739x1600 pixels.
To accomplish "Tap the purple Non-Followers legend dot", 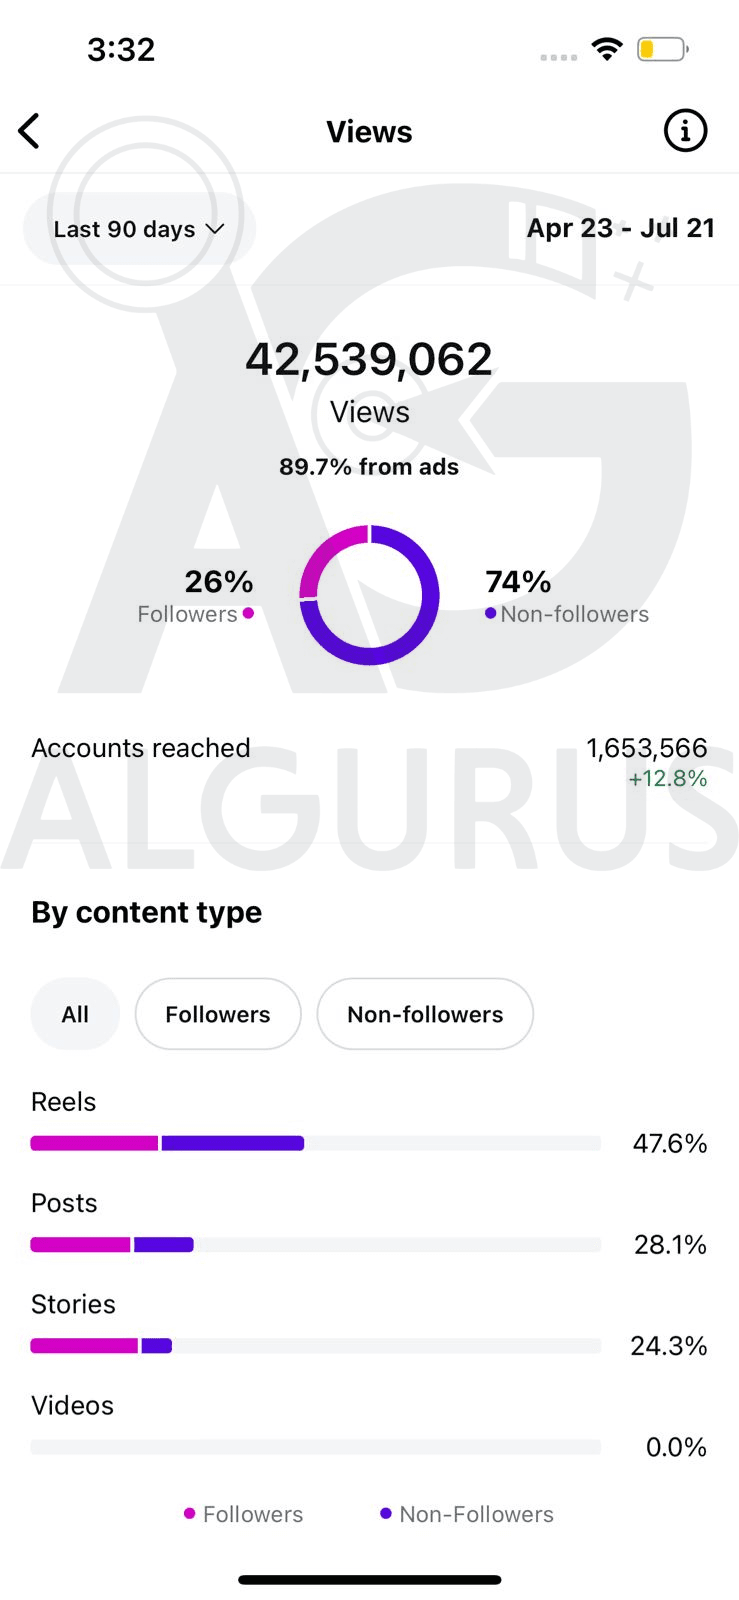I will 386,1514.
